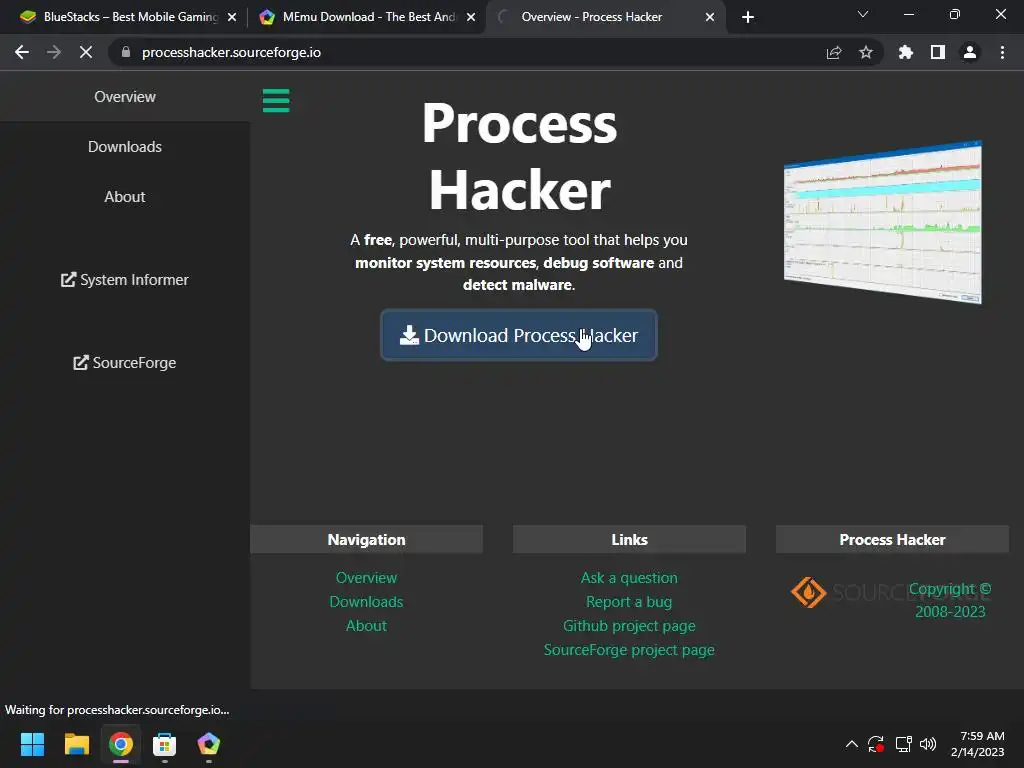Click the browser forward arrow
Image resolution: width=1024 pixels, height=768 pixels.
pos(54,52)
